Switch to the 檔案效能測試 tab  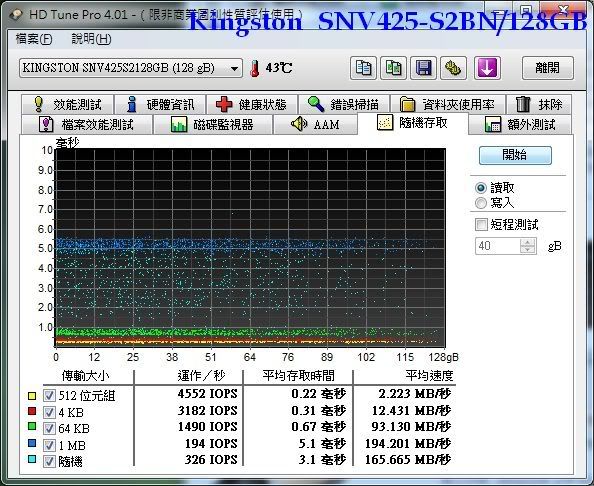(x=87, y=124)
